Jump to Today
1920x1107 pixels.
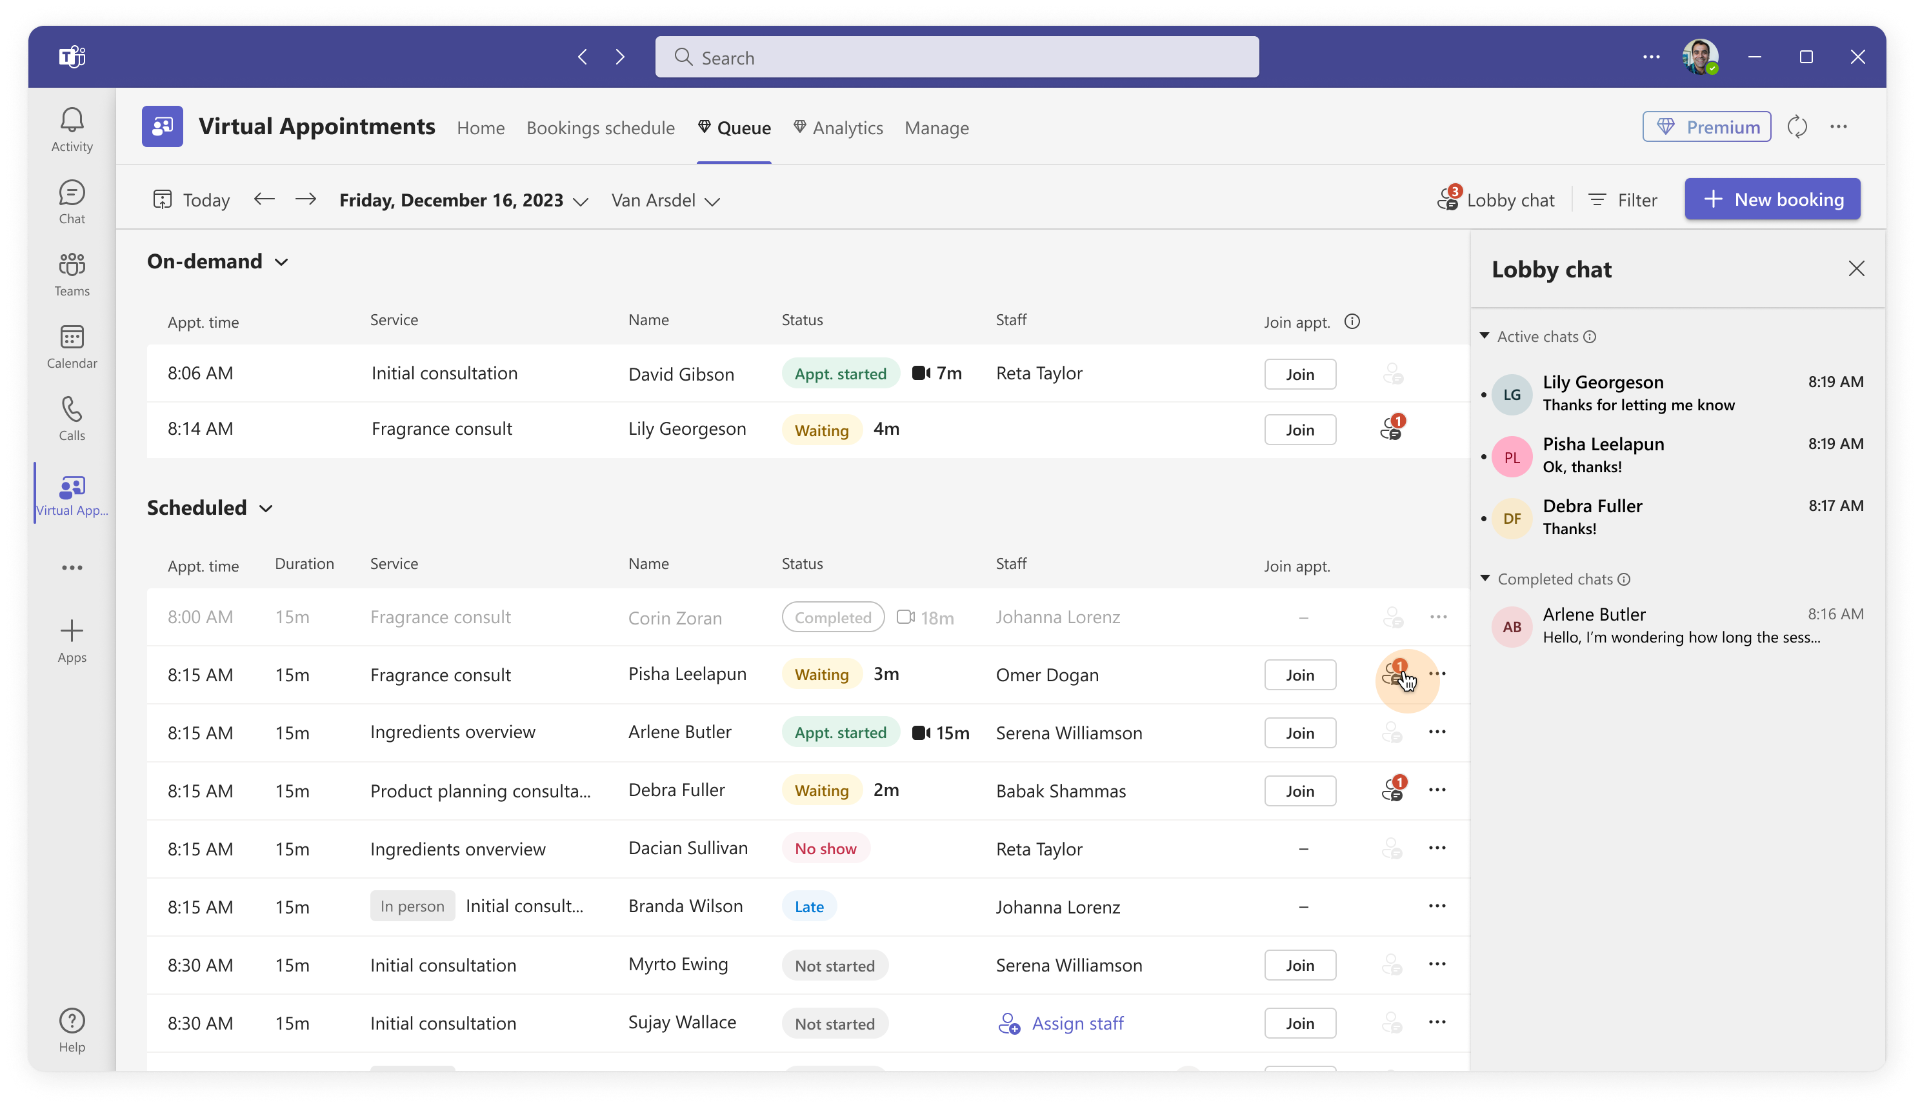[x=191, y=200]
